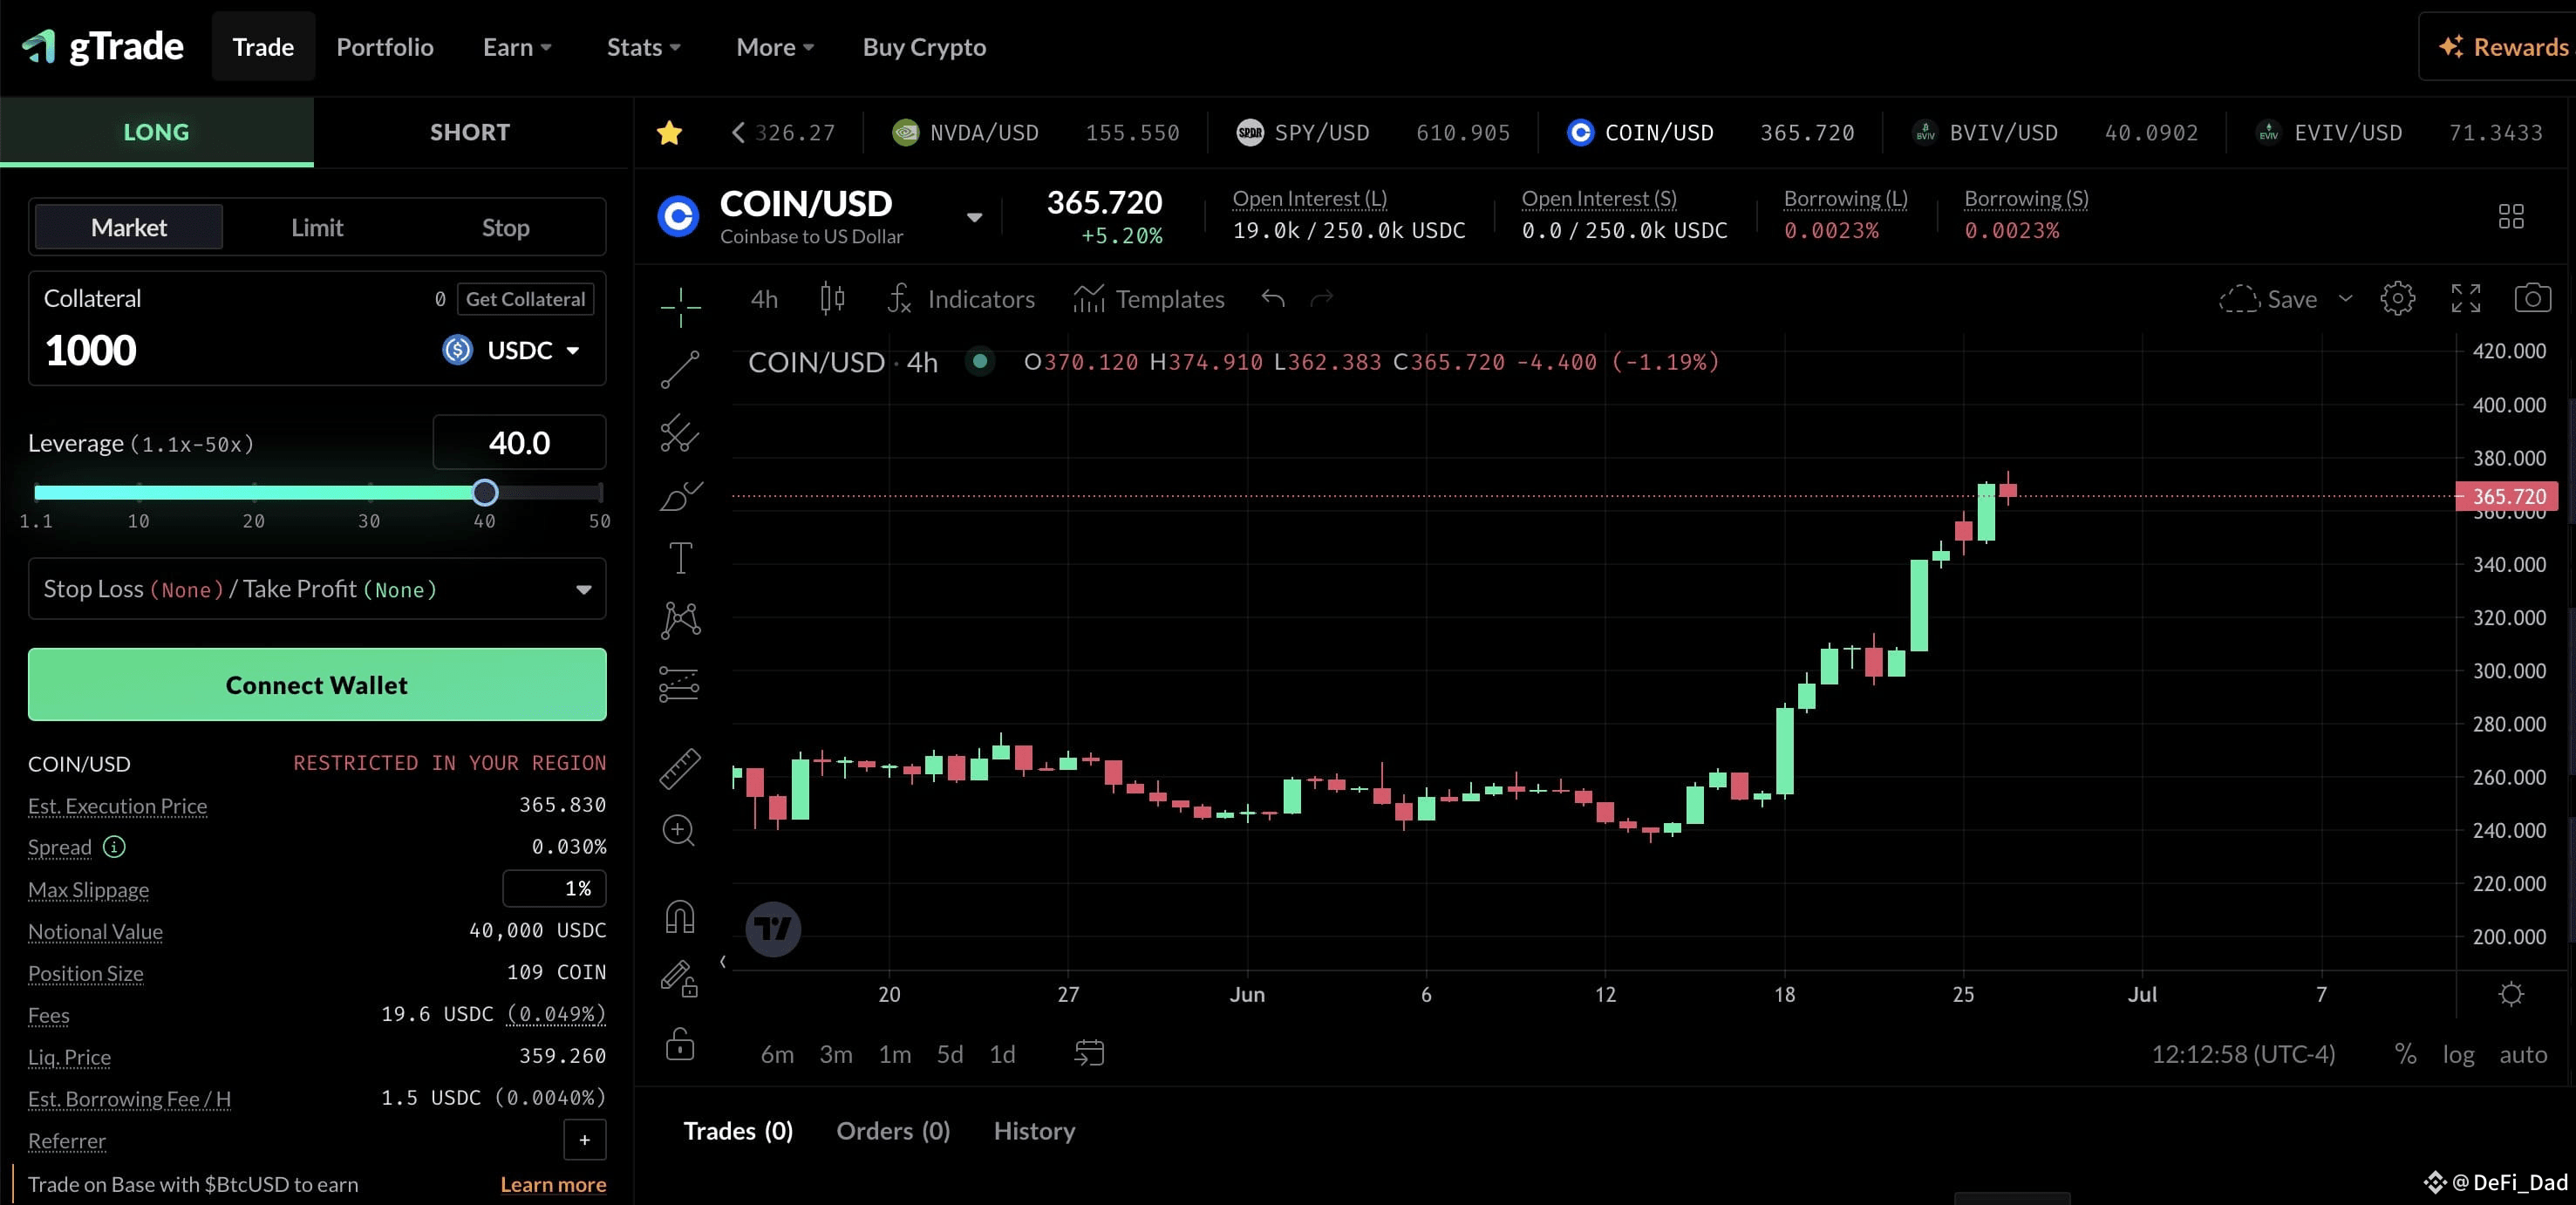Open the chart patterns tool

[x=680, y=620]
